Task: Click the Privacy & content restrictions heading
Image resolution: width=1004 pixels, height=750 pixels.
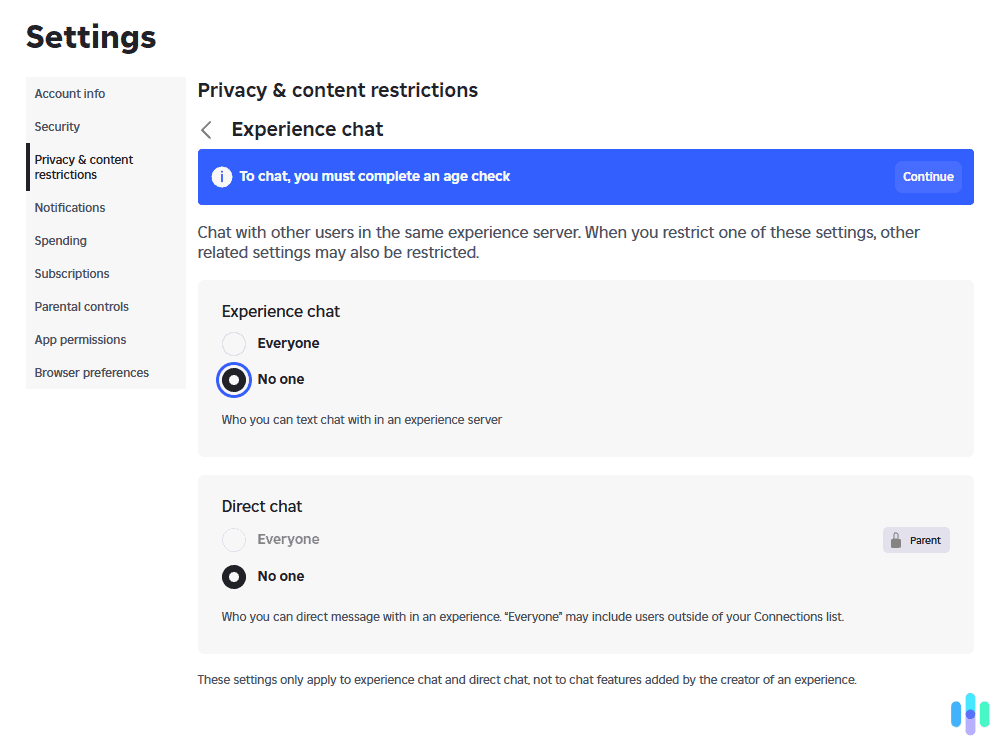Action: [x=338, y=91]
